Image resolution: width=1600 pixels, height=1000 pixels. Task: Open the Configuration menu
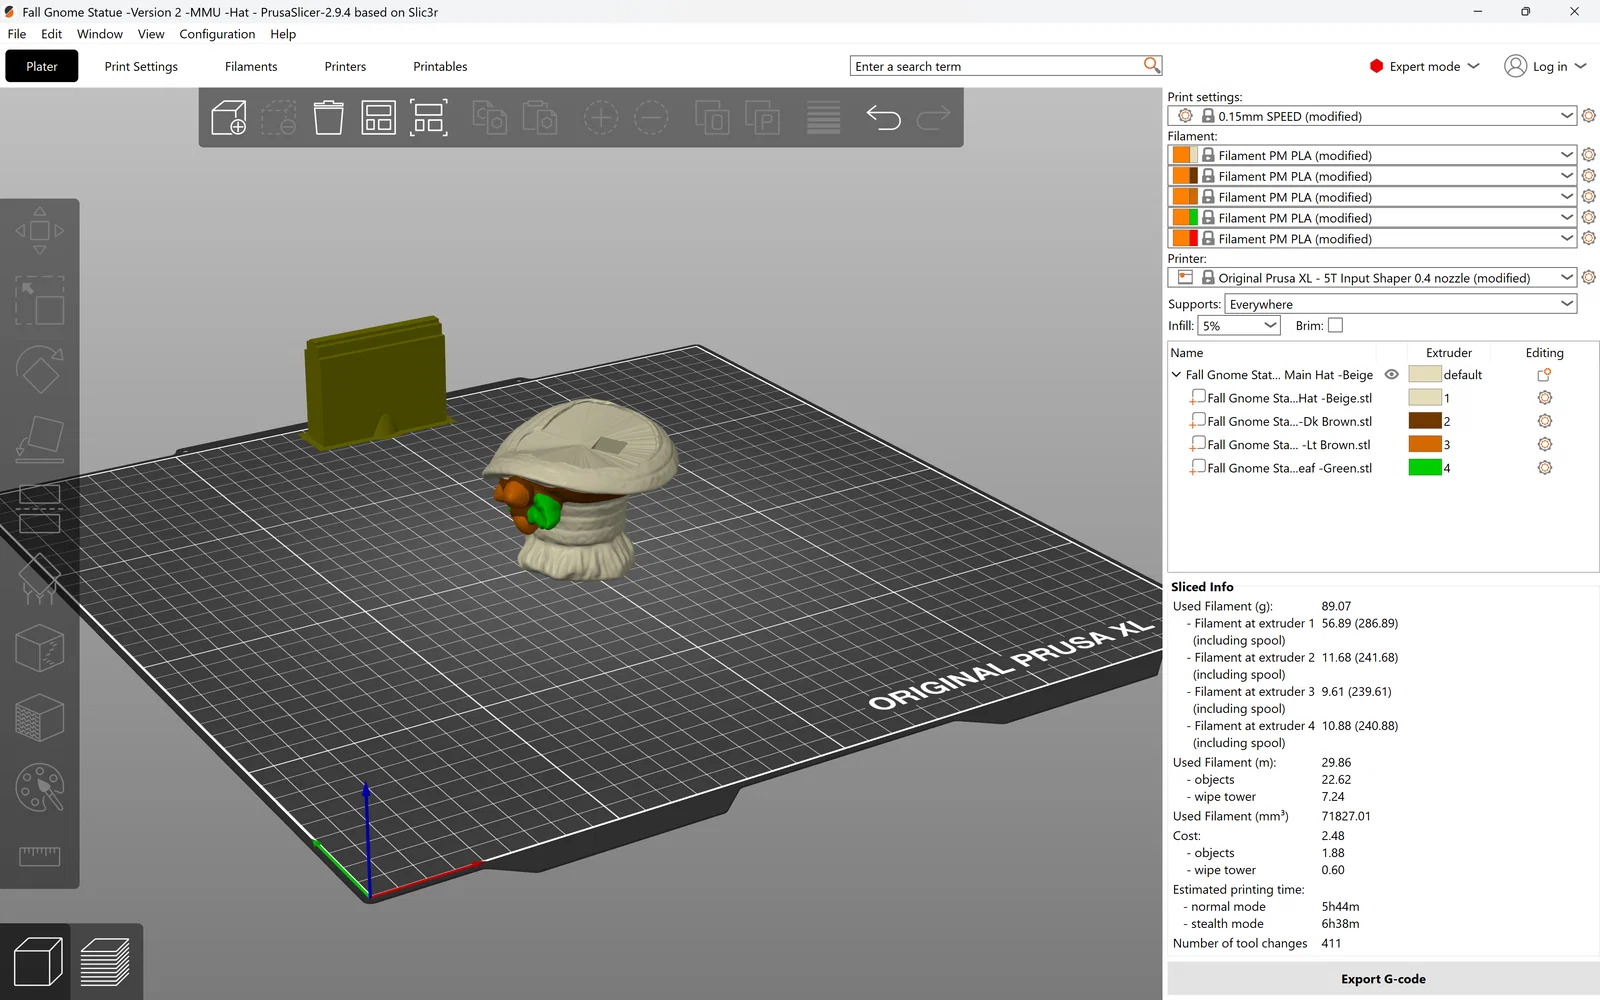[217, 34]
